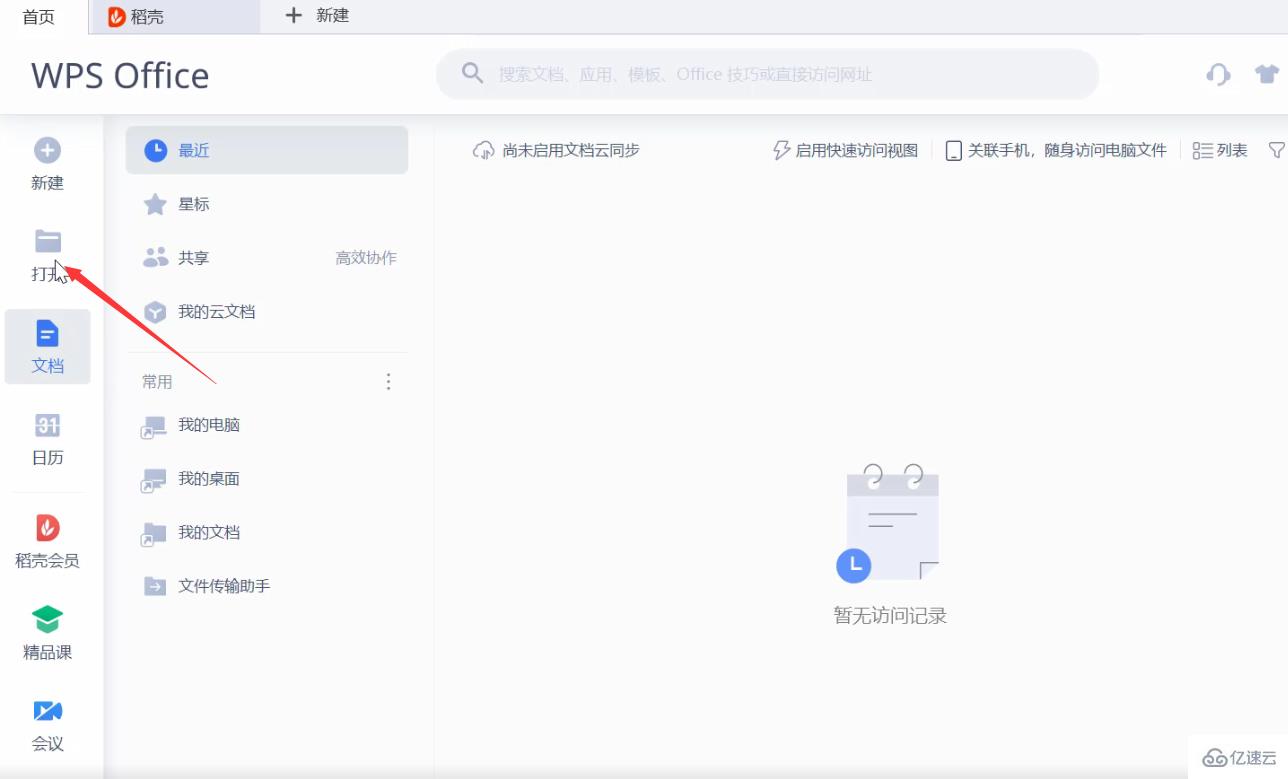Click 关联手机 phone access option
1288x779 pixels.
click(1056, 150)
